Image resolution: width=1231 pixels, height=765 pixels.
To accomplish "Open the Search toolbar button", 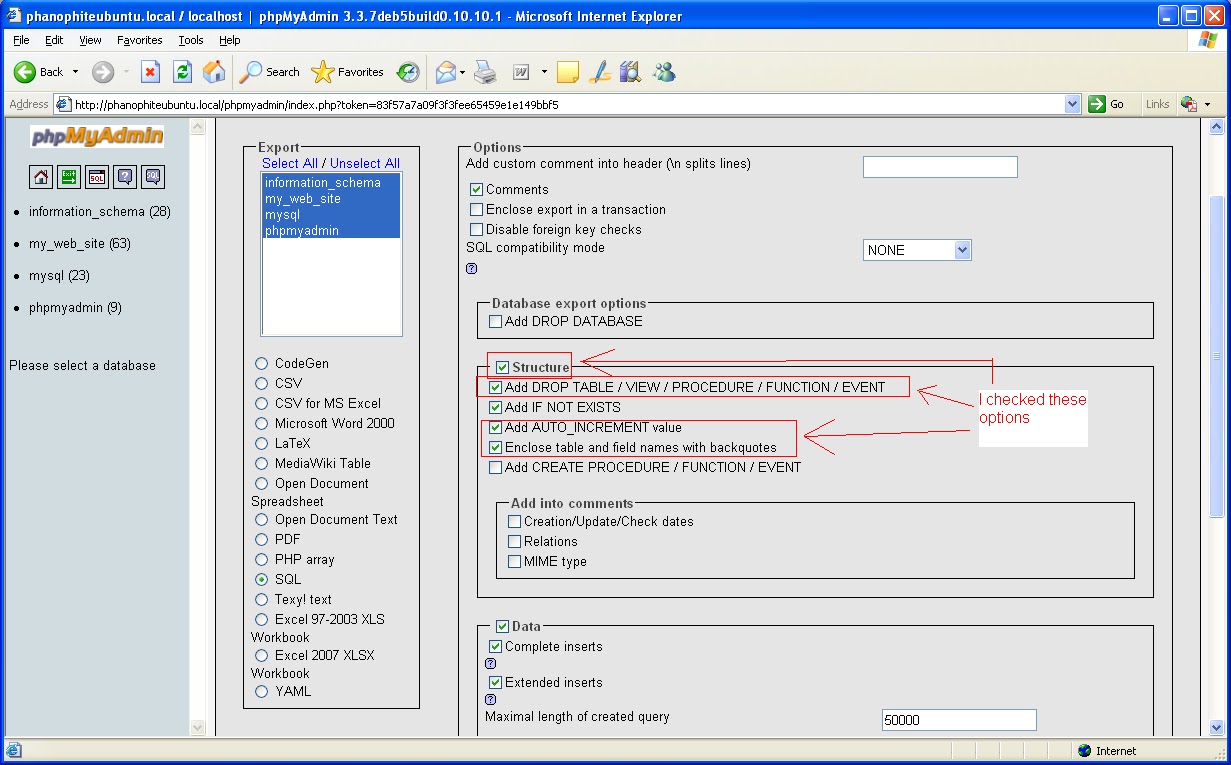I will tap(270, 72).
